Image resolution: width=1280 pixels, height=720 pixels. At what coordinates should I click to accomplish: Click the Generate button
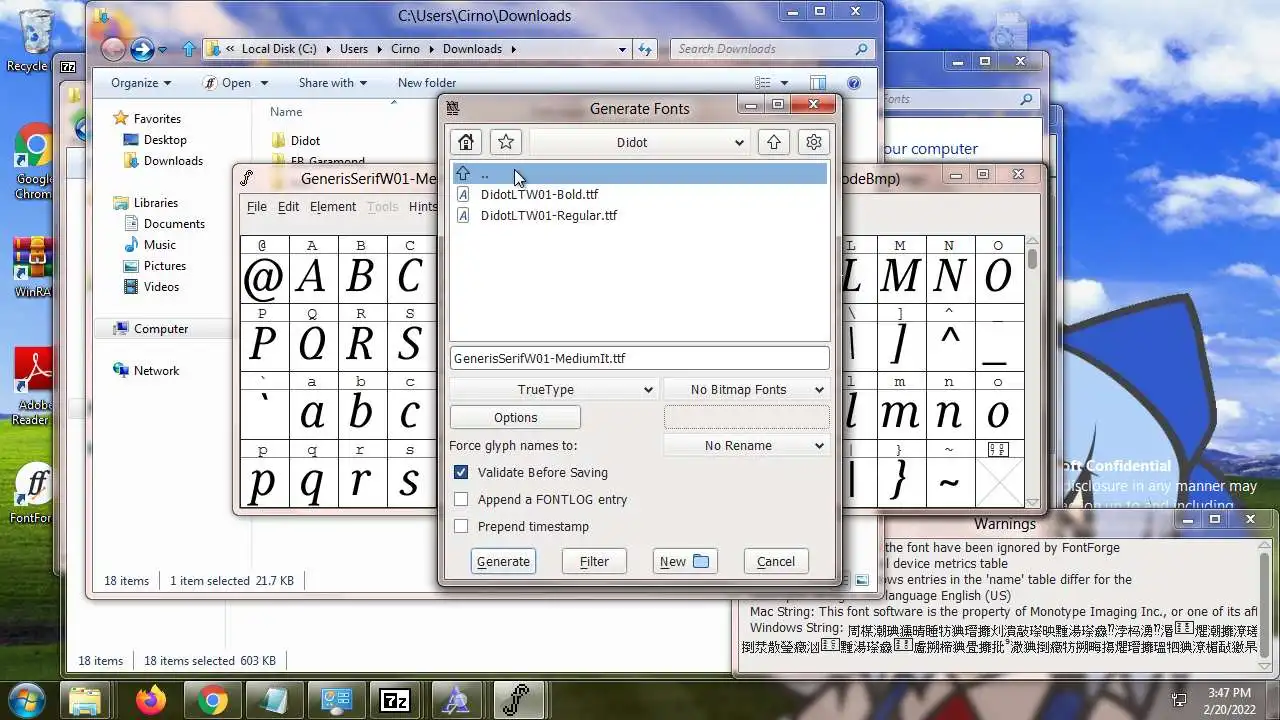[503, 561]
